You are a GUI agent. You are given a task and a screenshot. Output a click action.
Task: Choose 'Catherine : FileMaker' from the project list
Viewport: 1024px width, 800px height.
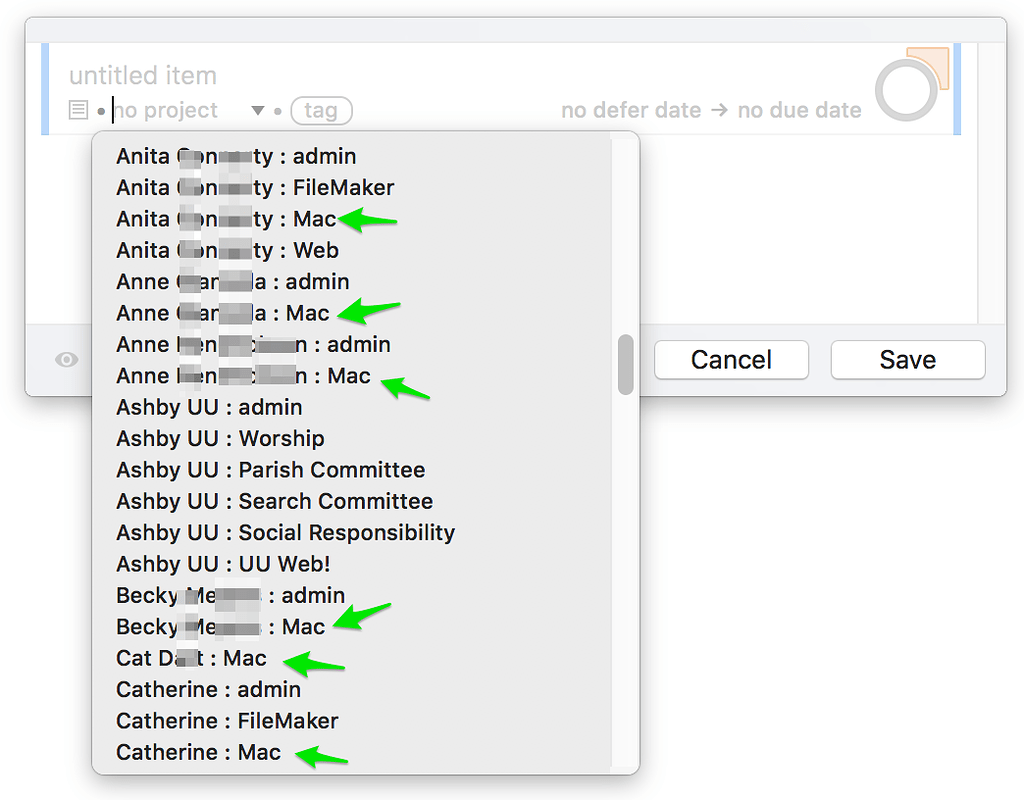227,720
